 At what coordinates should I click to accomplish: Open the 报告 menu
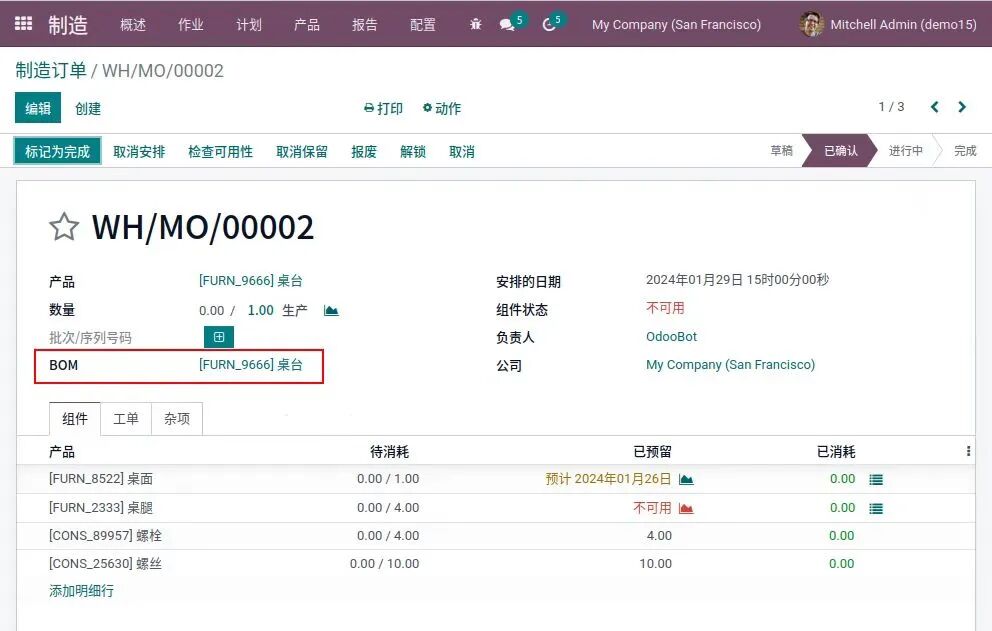[x=365, y=24]
